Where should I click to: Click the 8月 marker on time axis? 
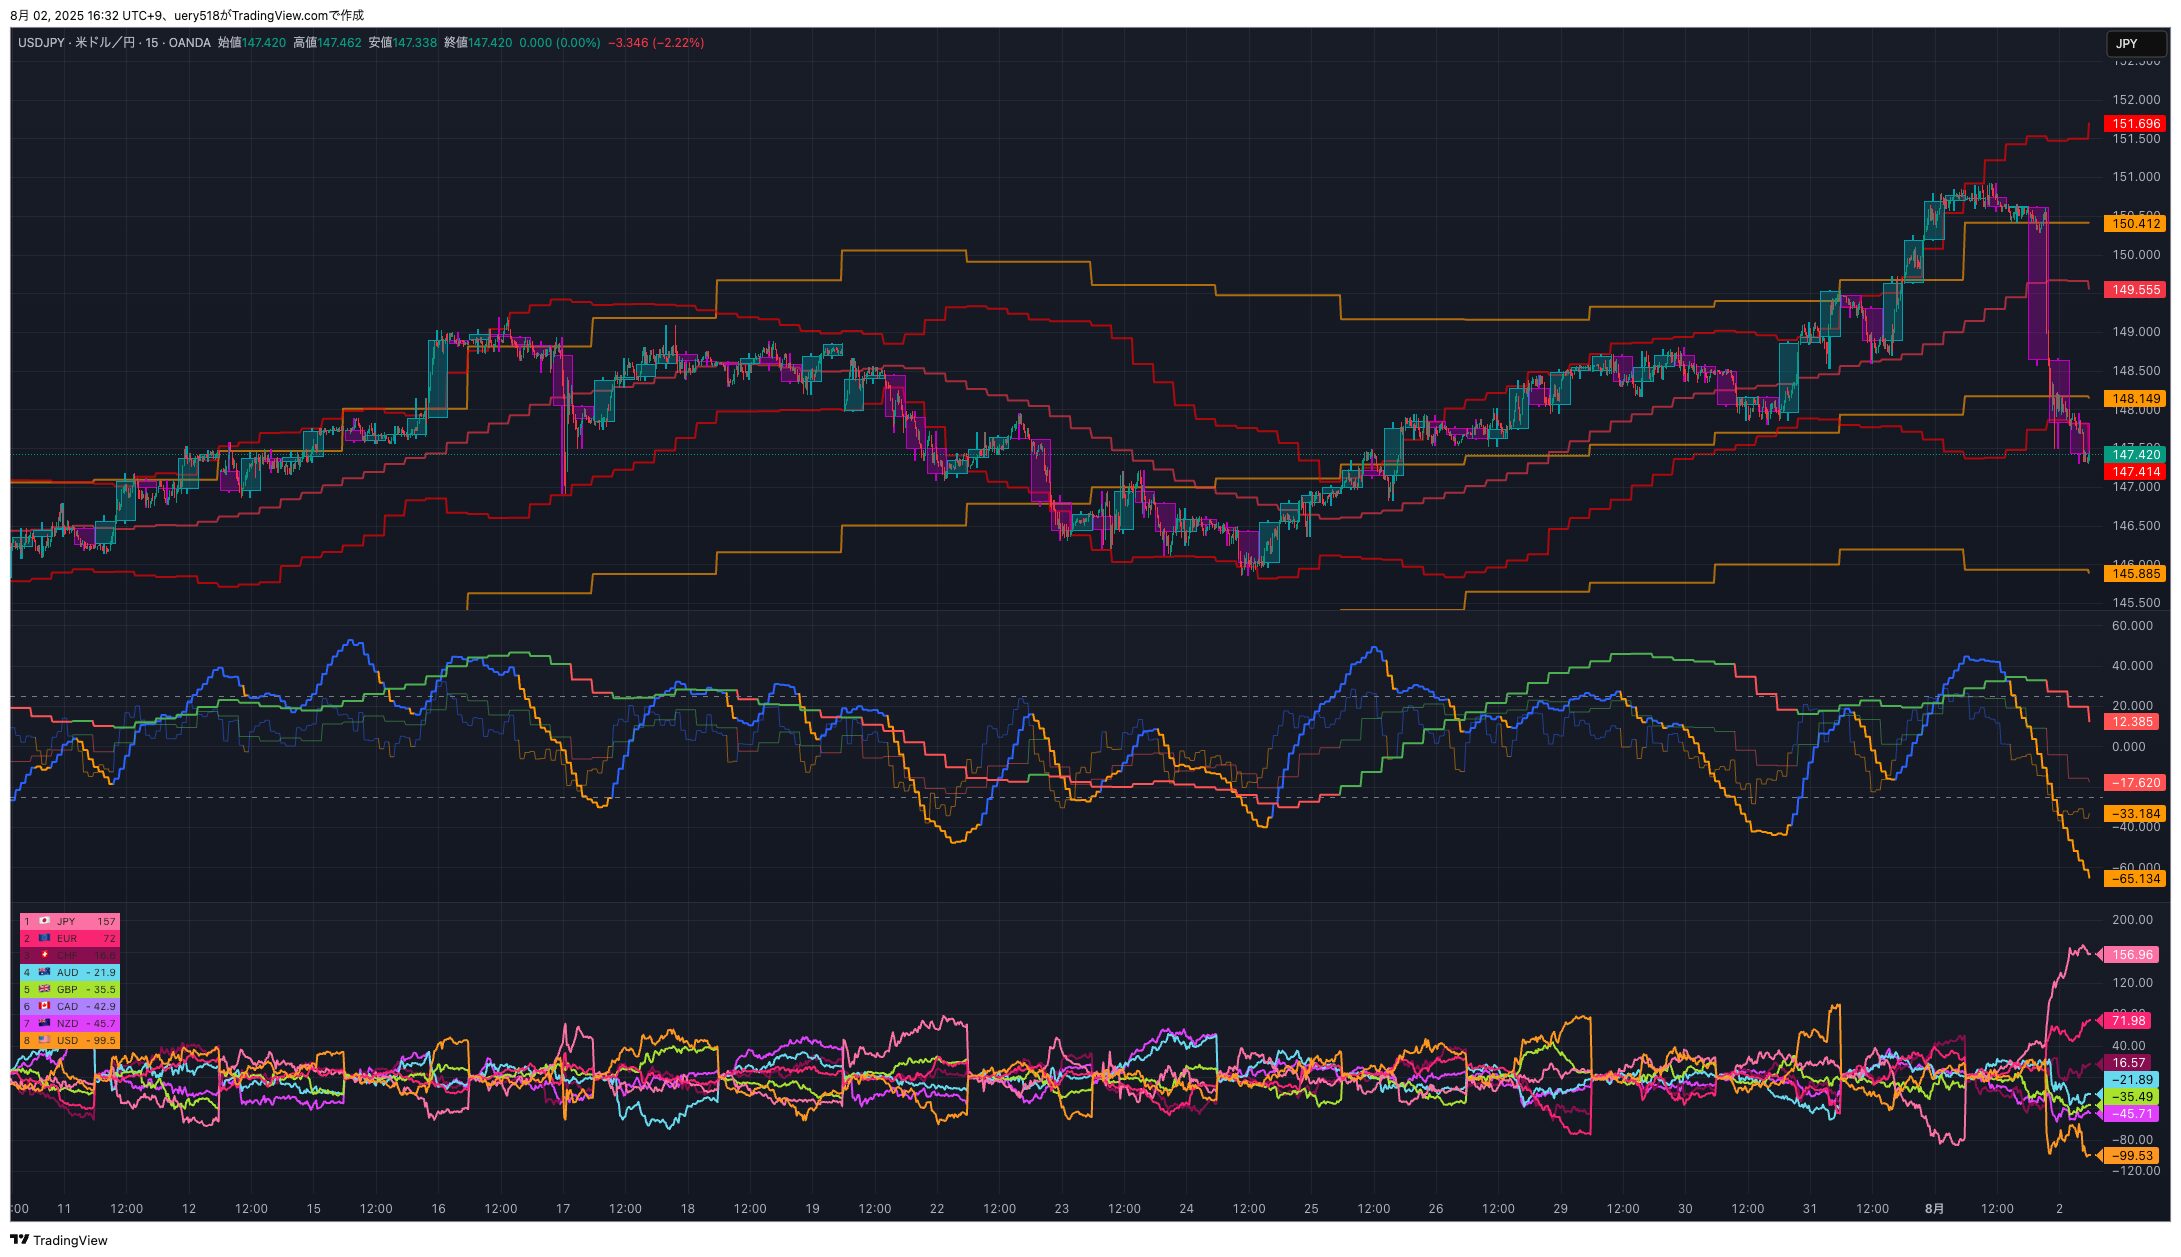[1934, 1209]
